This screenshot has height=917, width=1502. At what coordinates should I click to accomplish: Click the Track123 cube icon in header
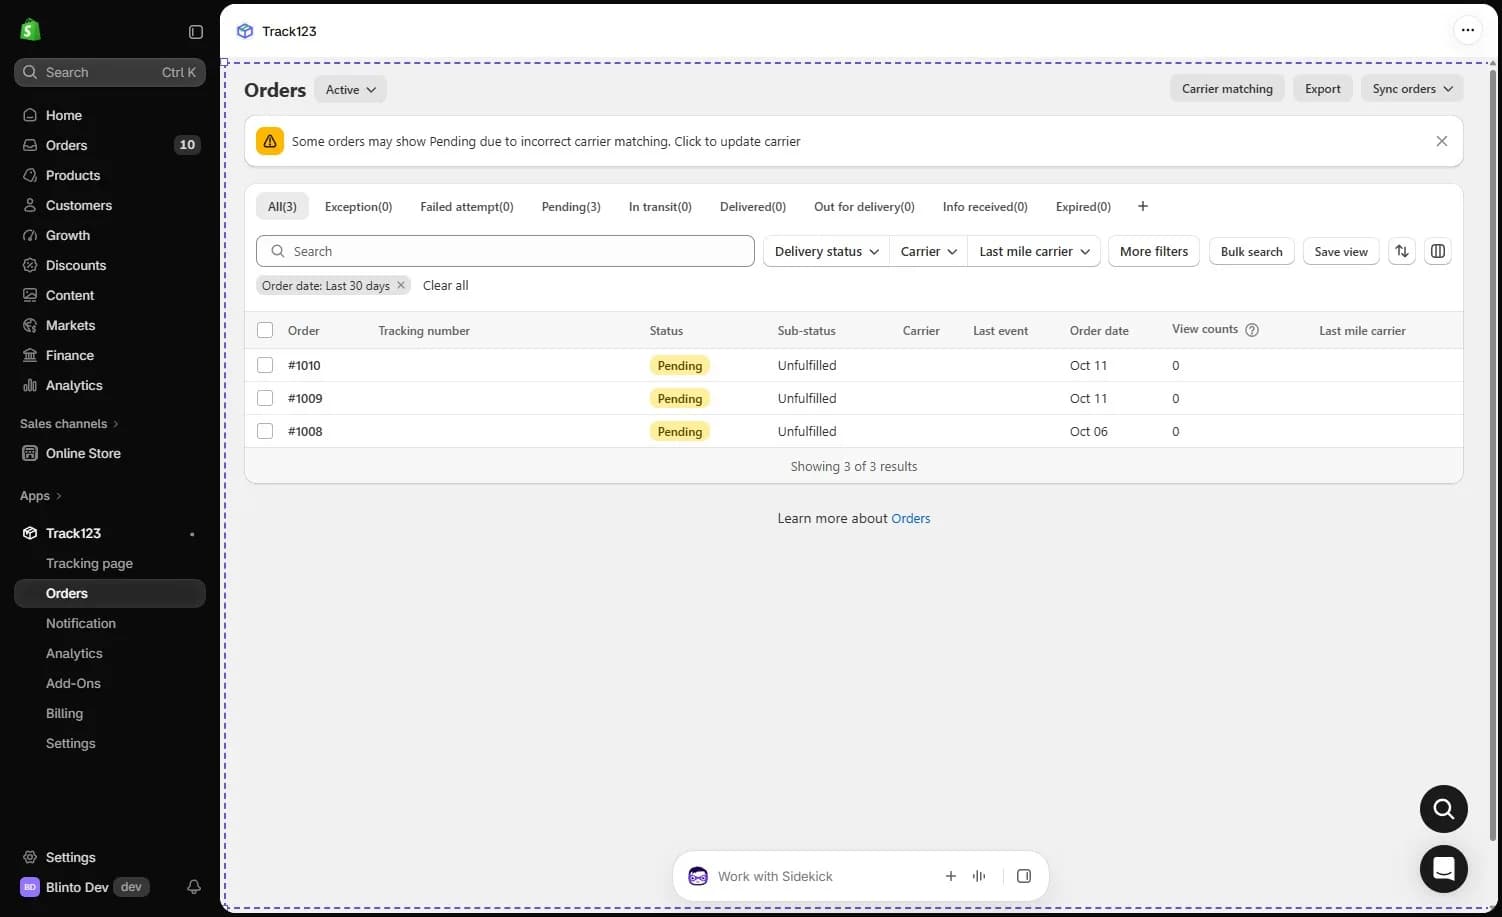(245, 31)
